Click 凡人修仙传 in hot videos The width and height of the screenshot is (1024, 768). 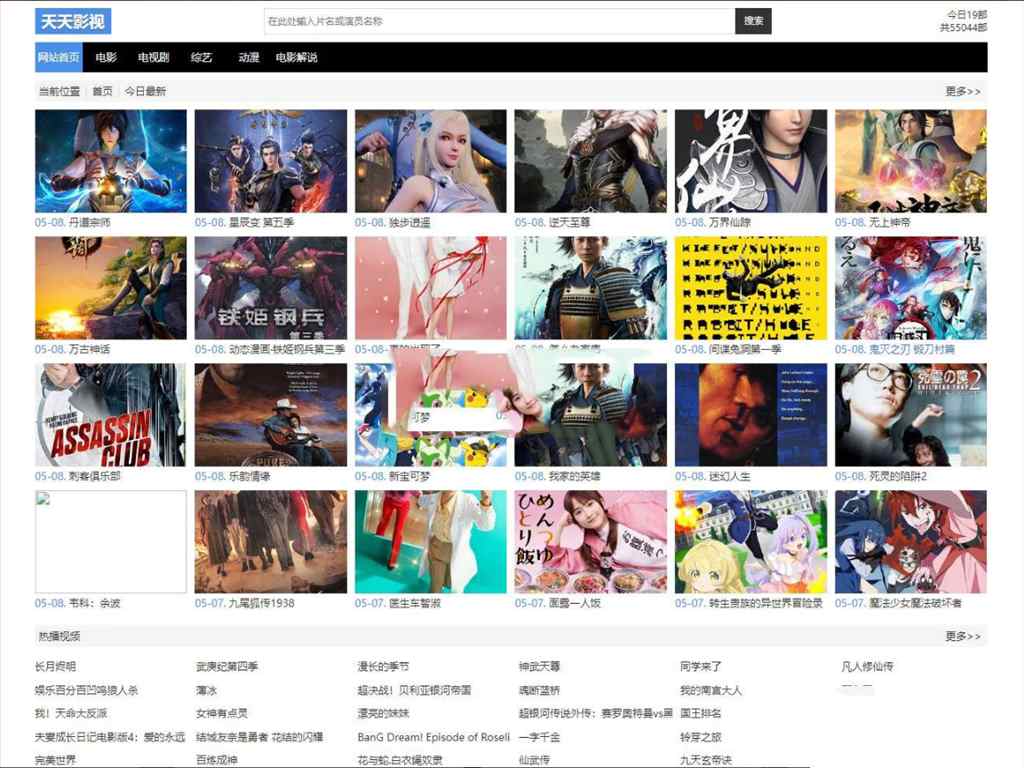(x=867, y=666)
